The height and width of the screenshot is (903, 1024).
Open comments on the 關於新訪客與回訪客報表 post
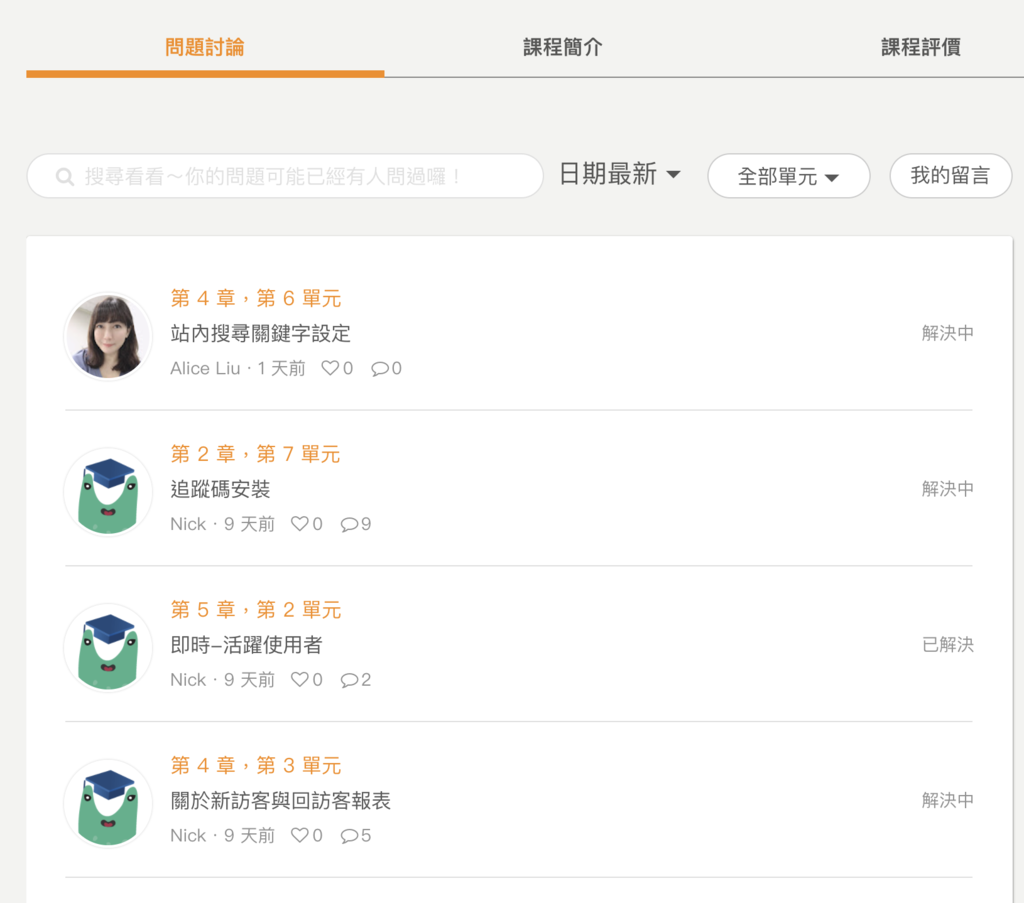pos(349,836)
